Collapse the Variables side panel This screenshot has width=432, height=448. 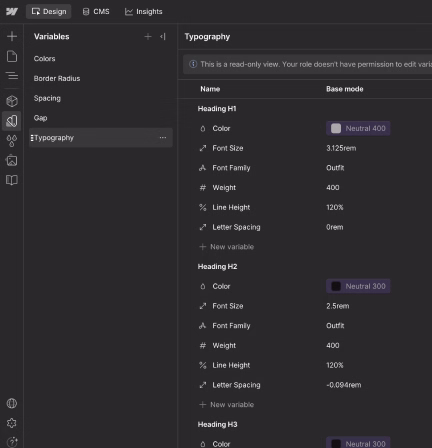click(163, 37)
